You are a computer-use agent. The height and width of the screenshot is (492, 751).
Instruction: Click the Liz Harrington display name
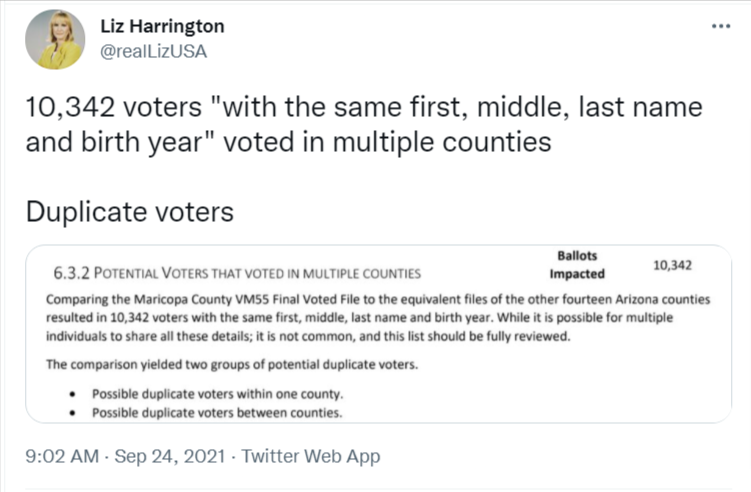(x=163, y=26)
